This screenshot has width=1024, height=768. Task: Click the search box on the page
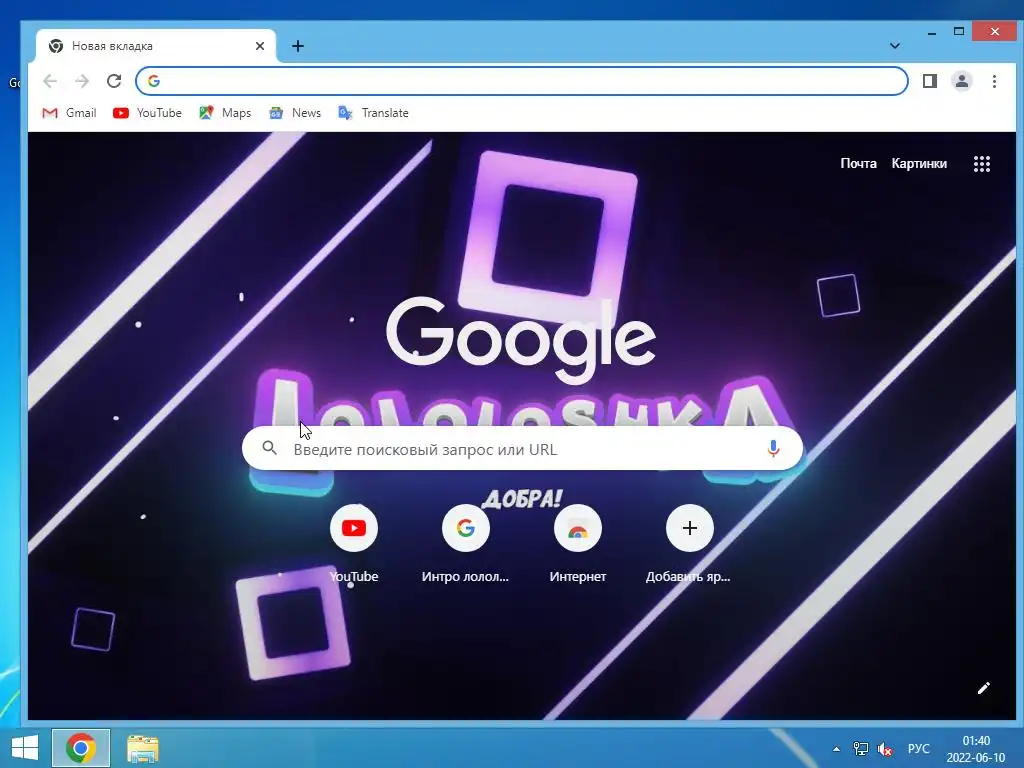tap(522, 449)
